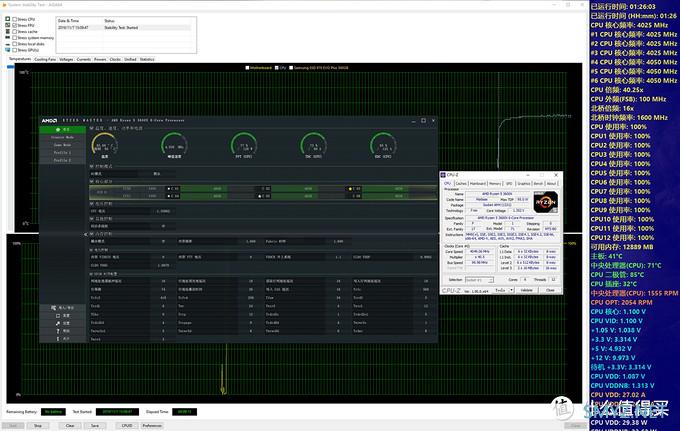Maximize the Ryzen Master window
This screenshot has width=680, height=431.
423,121
